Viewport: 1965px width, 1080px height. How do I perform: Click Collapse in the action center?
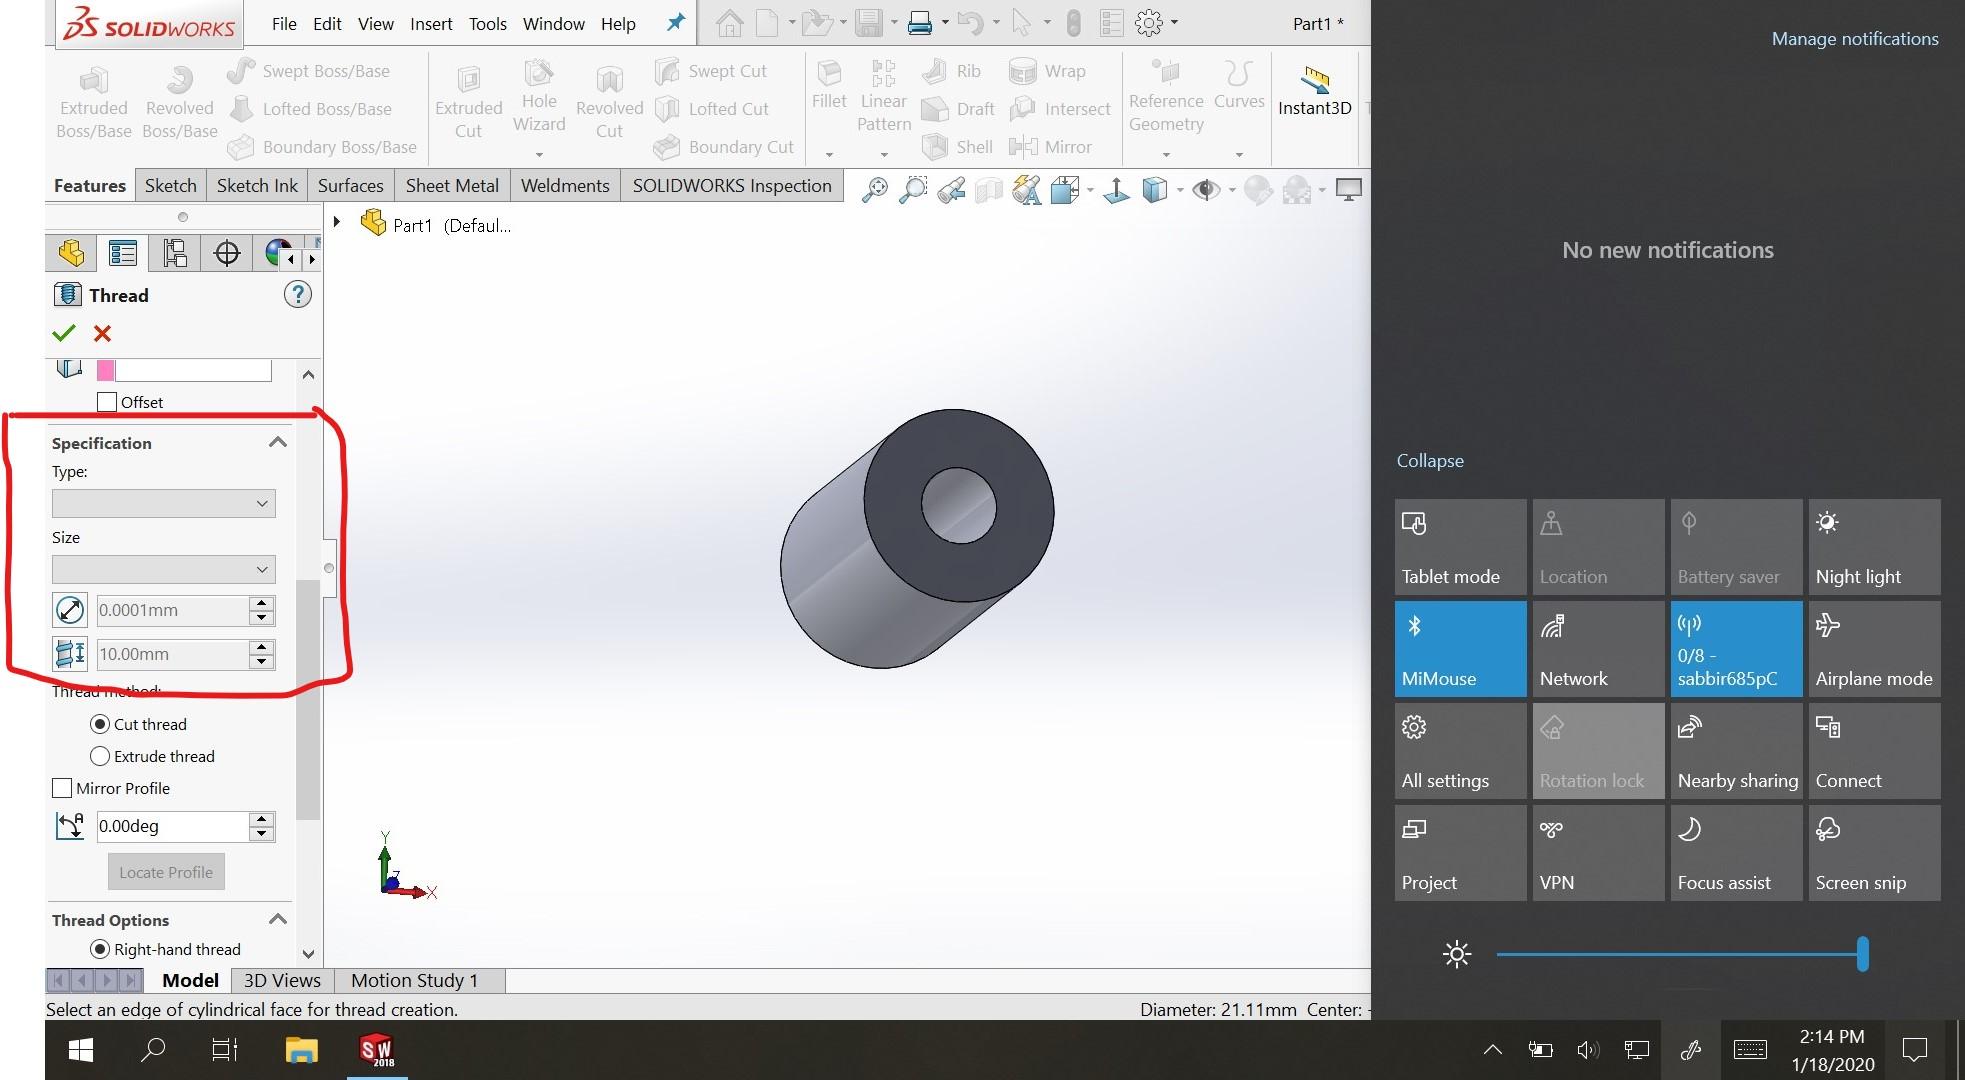[1429, 460]
